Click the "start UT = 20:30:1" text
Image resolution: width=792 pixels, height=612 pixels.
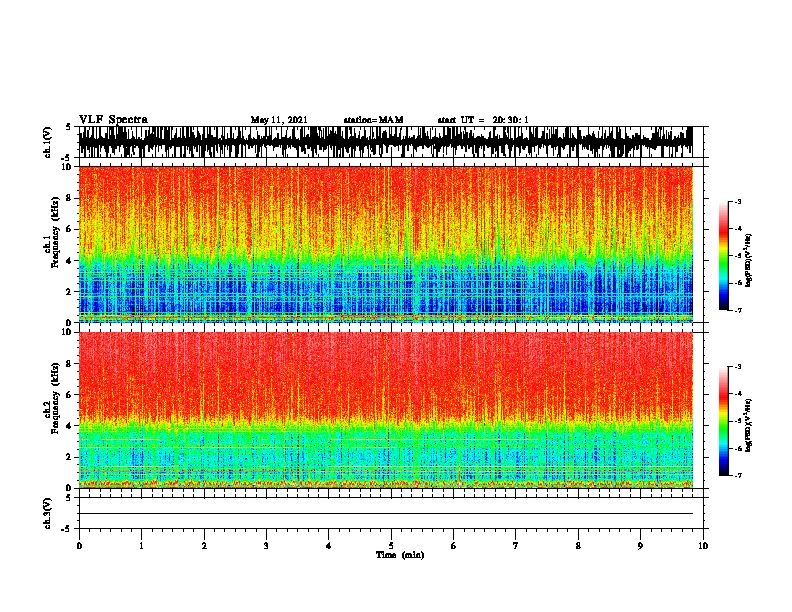[483, 120]
